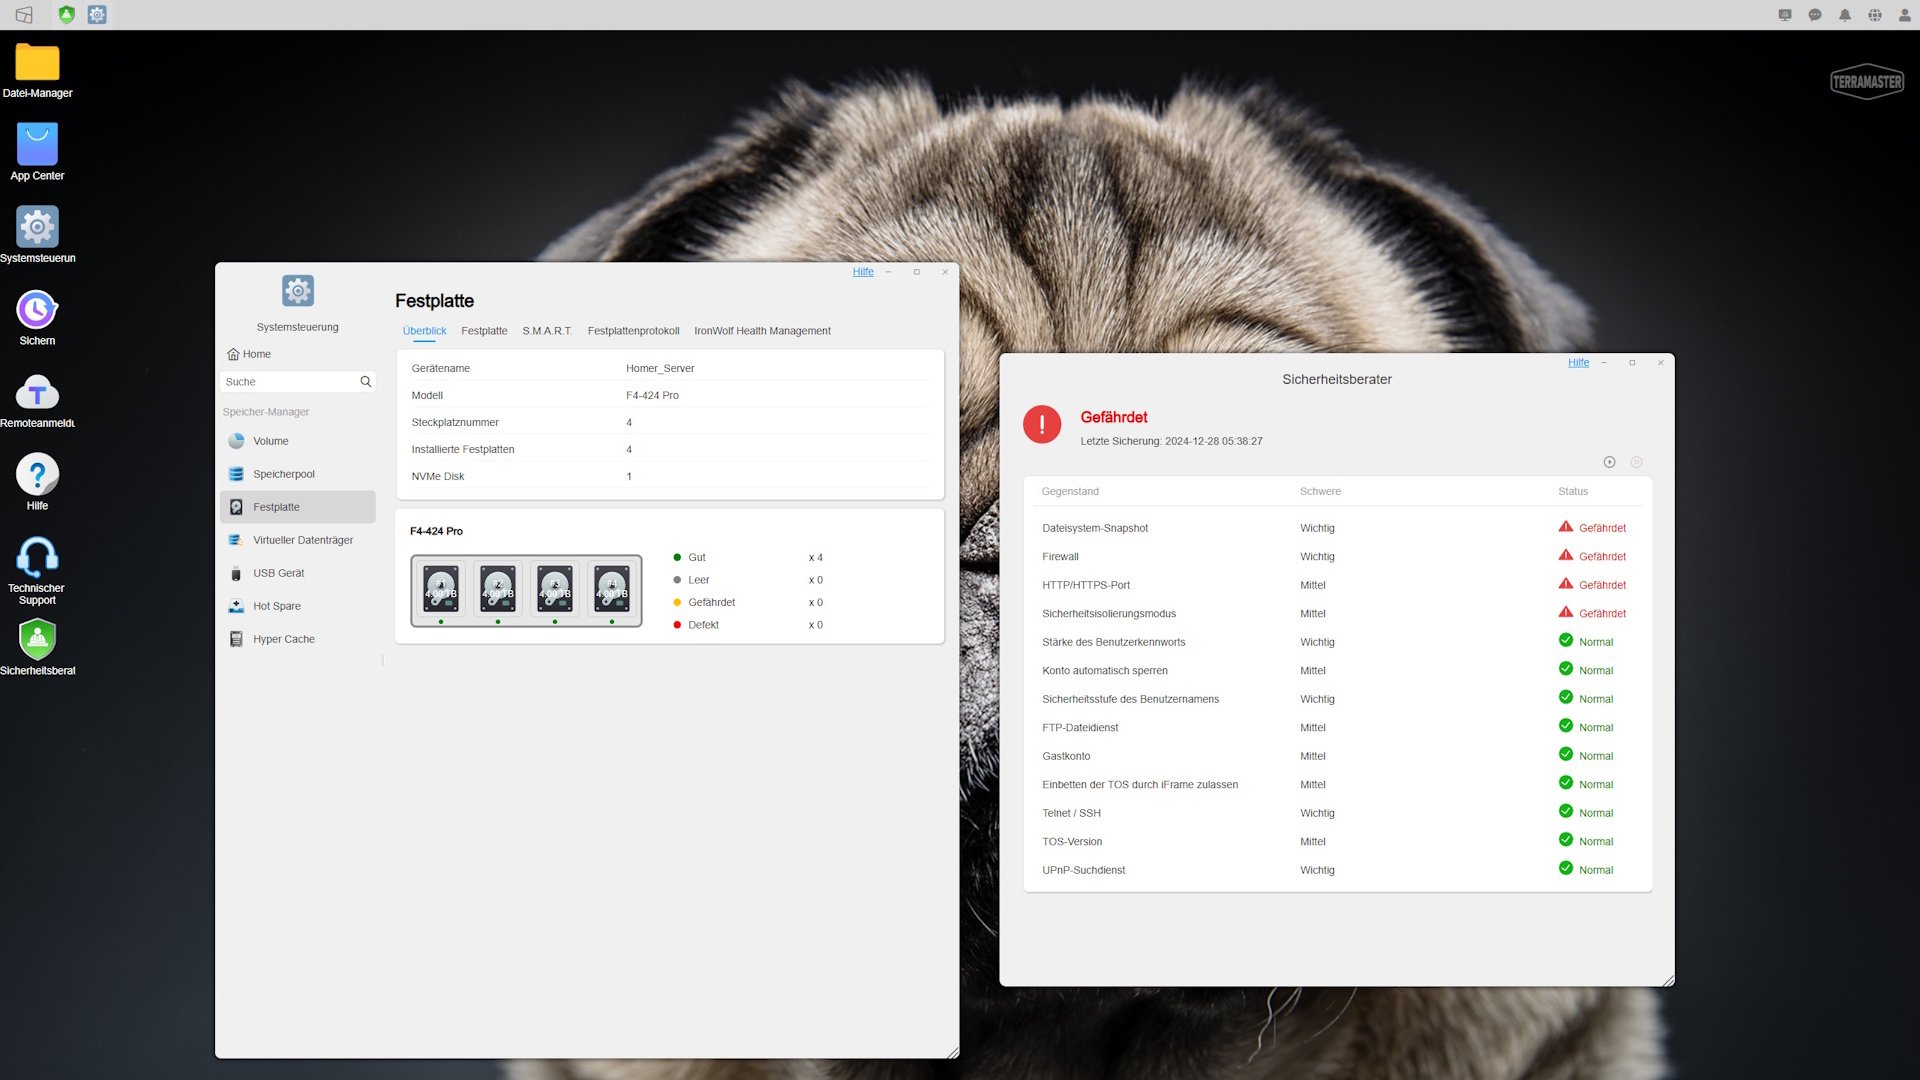The image size is (1920, 1080).
Task: Switch to the Festplatte tab
Action: (x=484, y=331)
